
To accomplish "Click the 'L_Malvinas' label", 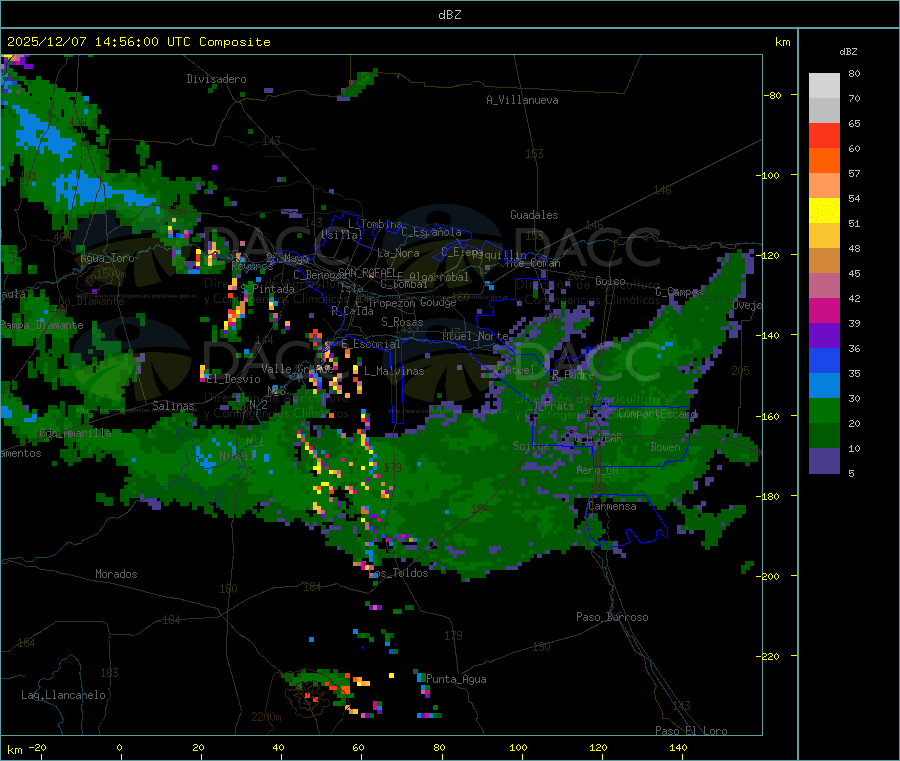I will click(x=394, y=371).
